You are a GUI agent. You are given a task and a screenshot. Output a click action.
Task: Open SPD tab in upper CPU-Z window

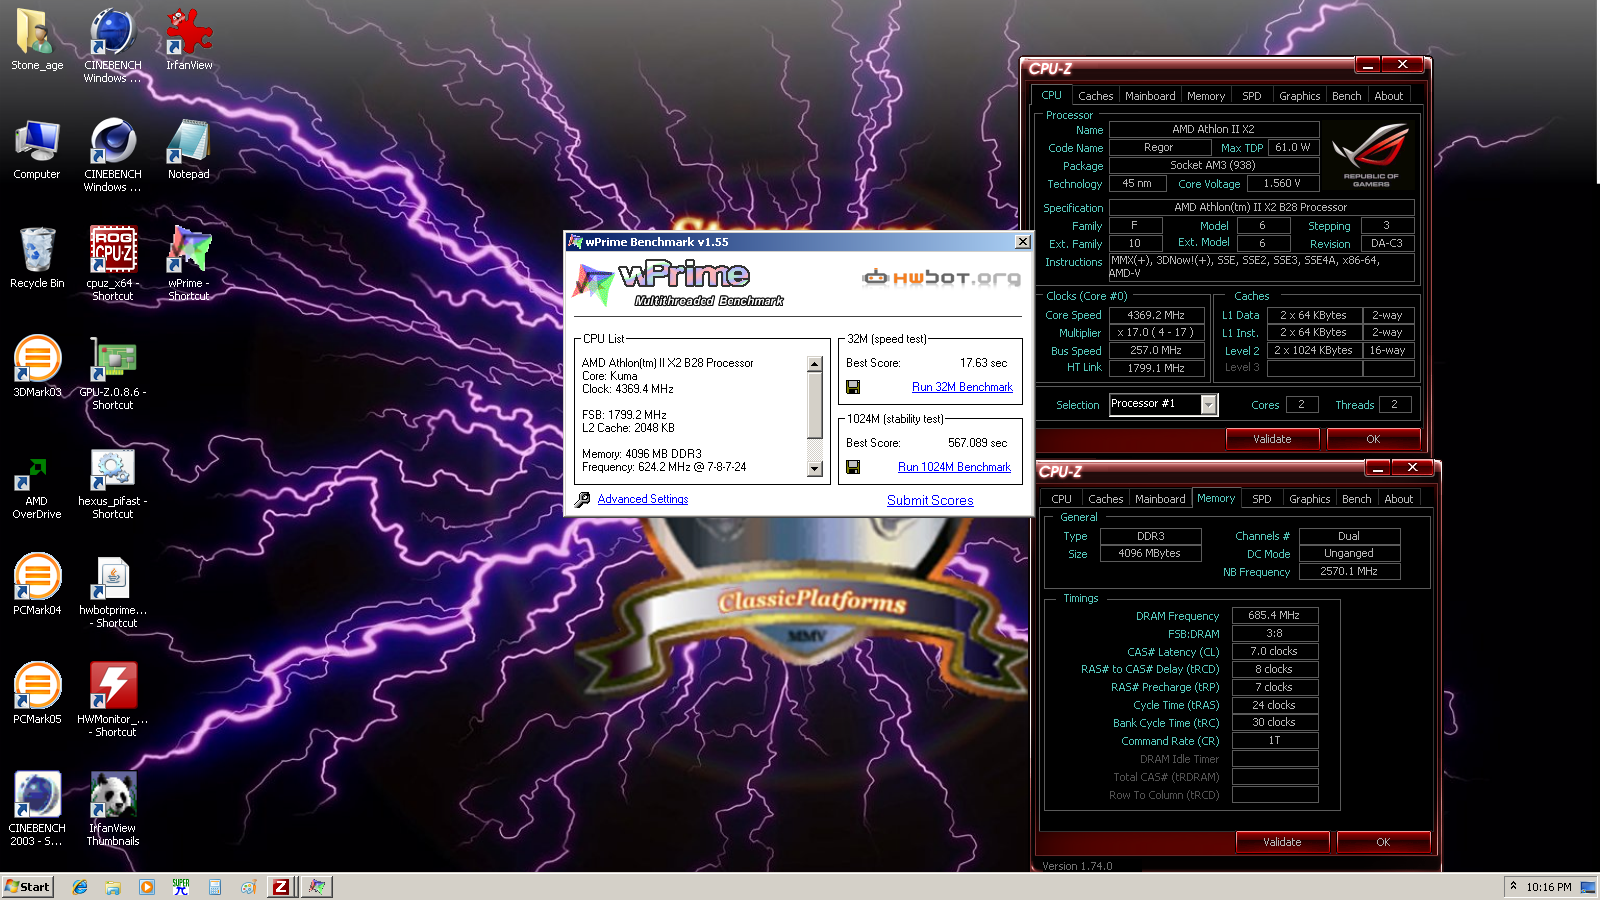pos(1252,96)
